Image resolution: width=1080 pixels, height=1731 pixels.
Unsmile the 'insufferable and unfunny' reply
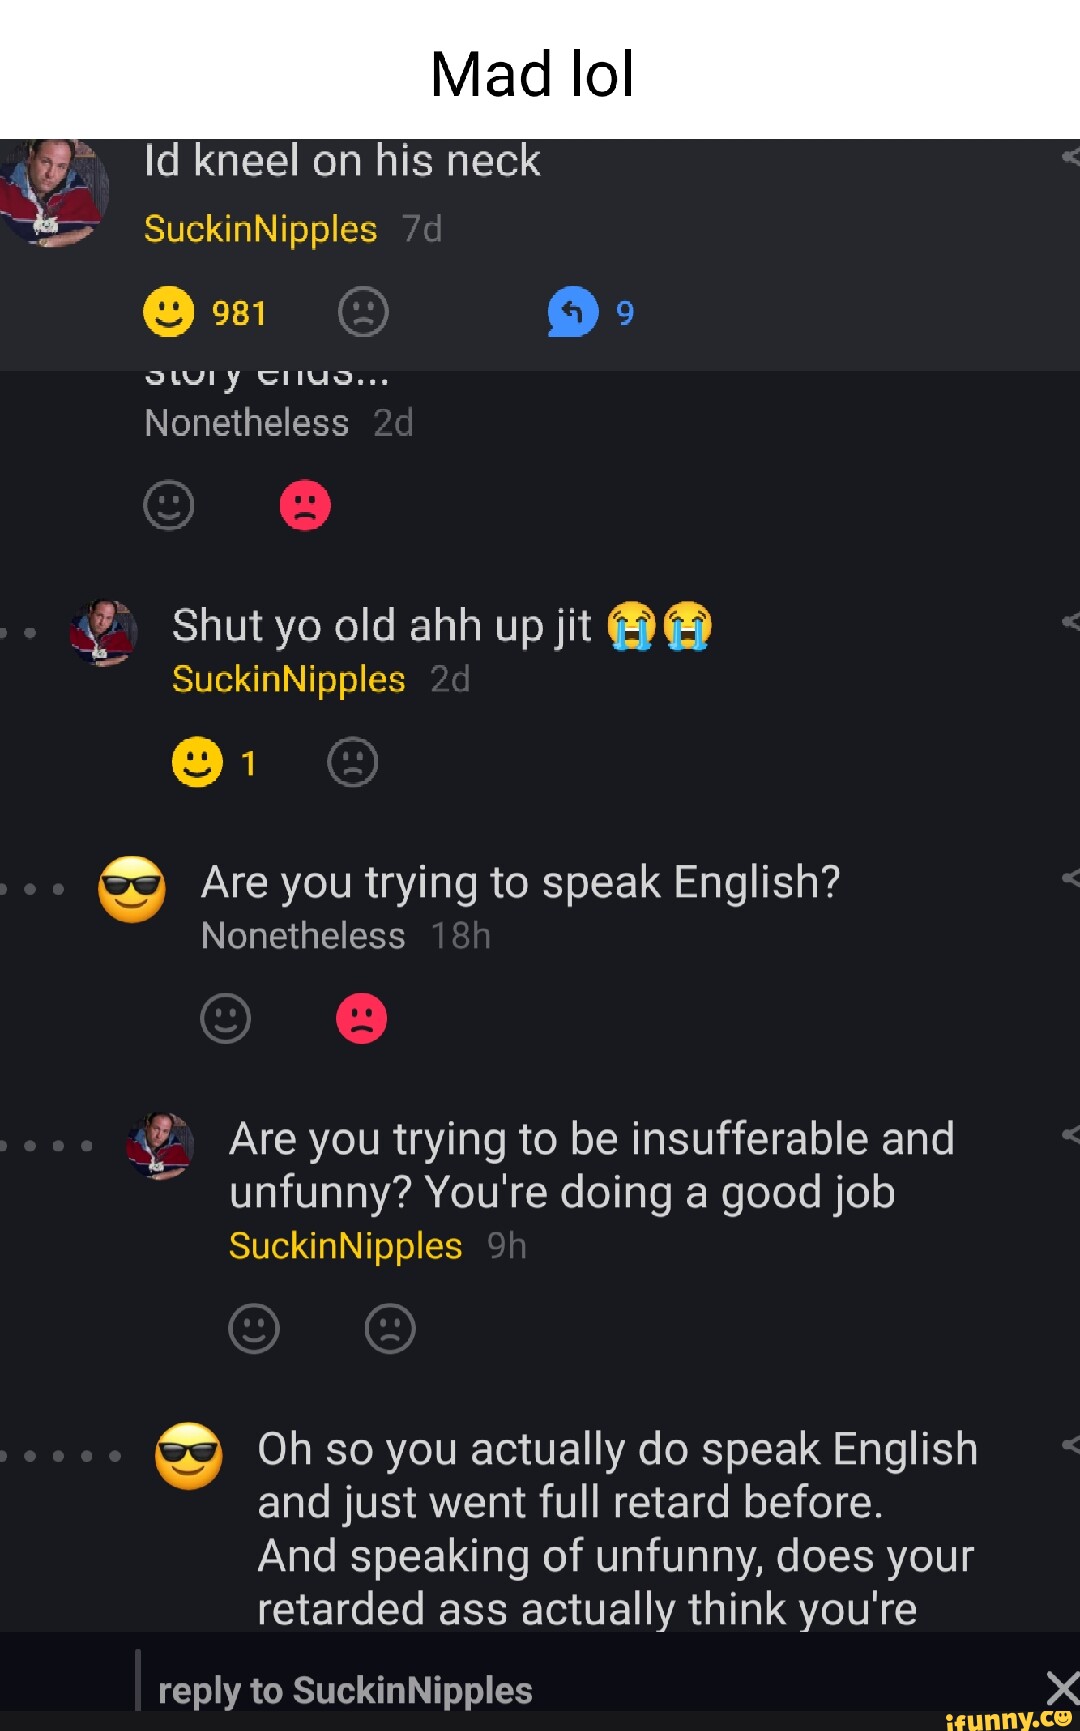(x=390, y=1329)
